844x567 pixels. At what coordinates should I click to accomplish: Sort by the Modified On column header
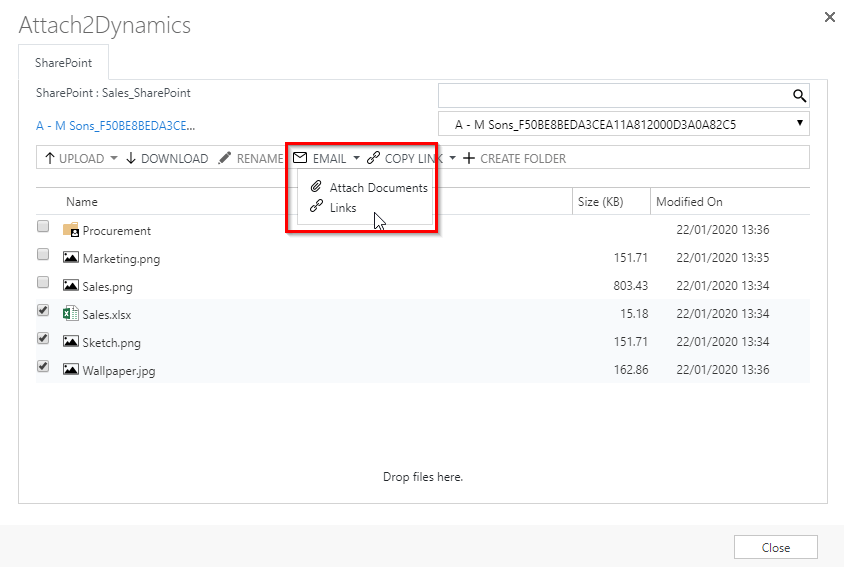[689, 202]
